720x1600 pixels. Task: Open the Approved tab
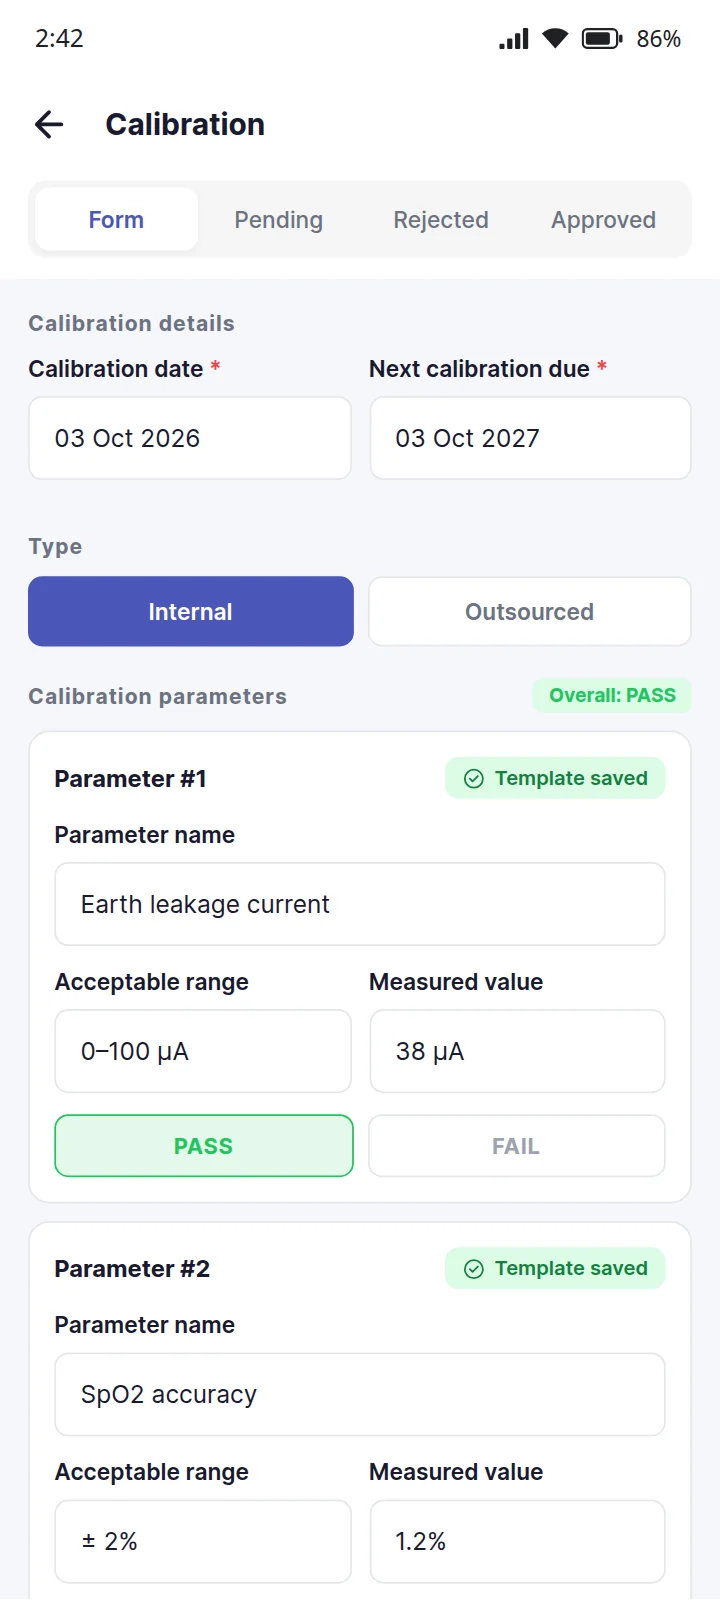point(604,219)
